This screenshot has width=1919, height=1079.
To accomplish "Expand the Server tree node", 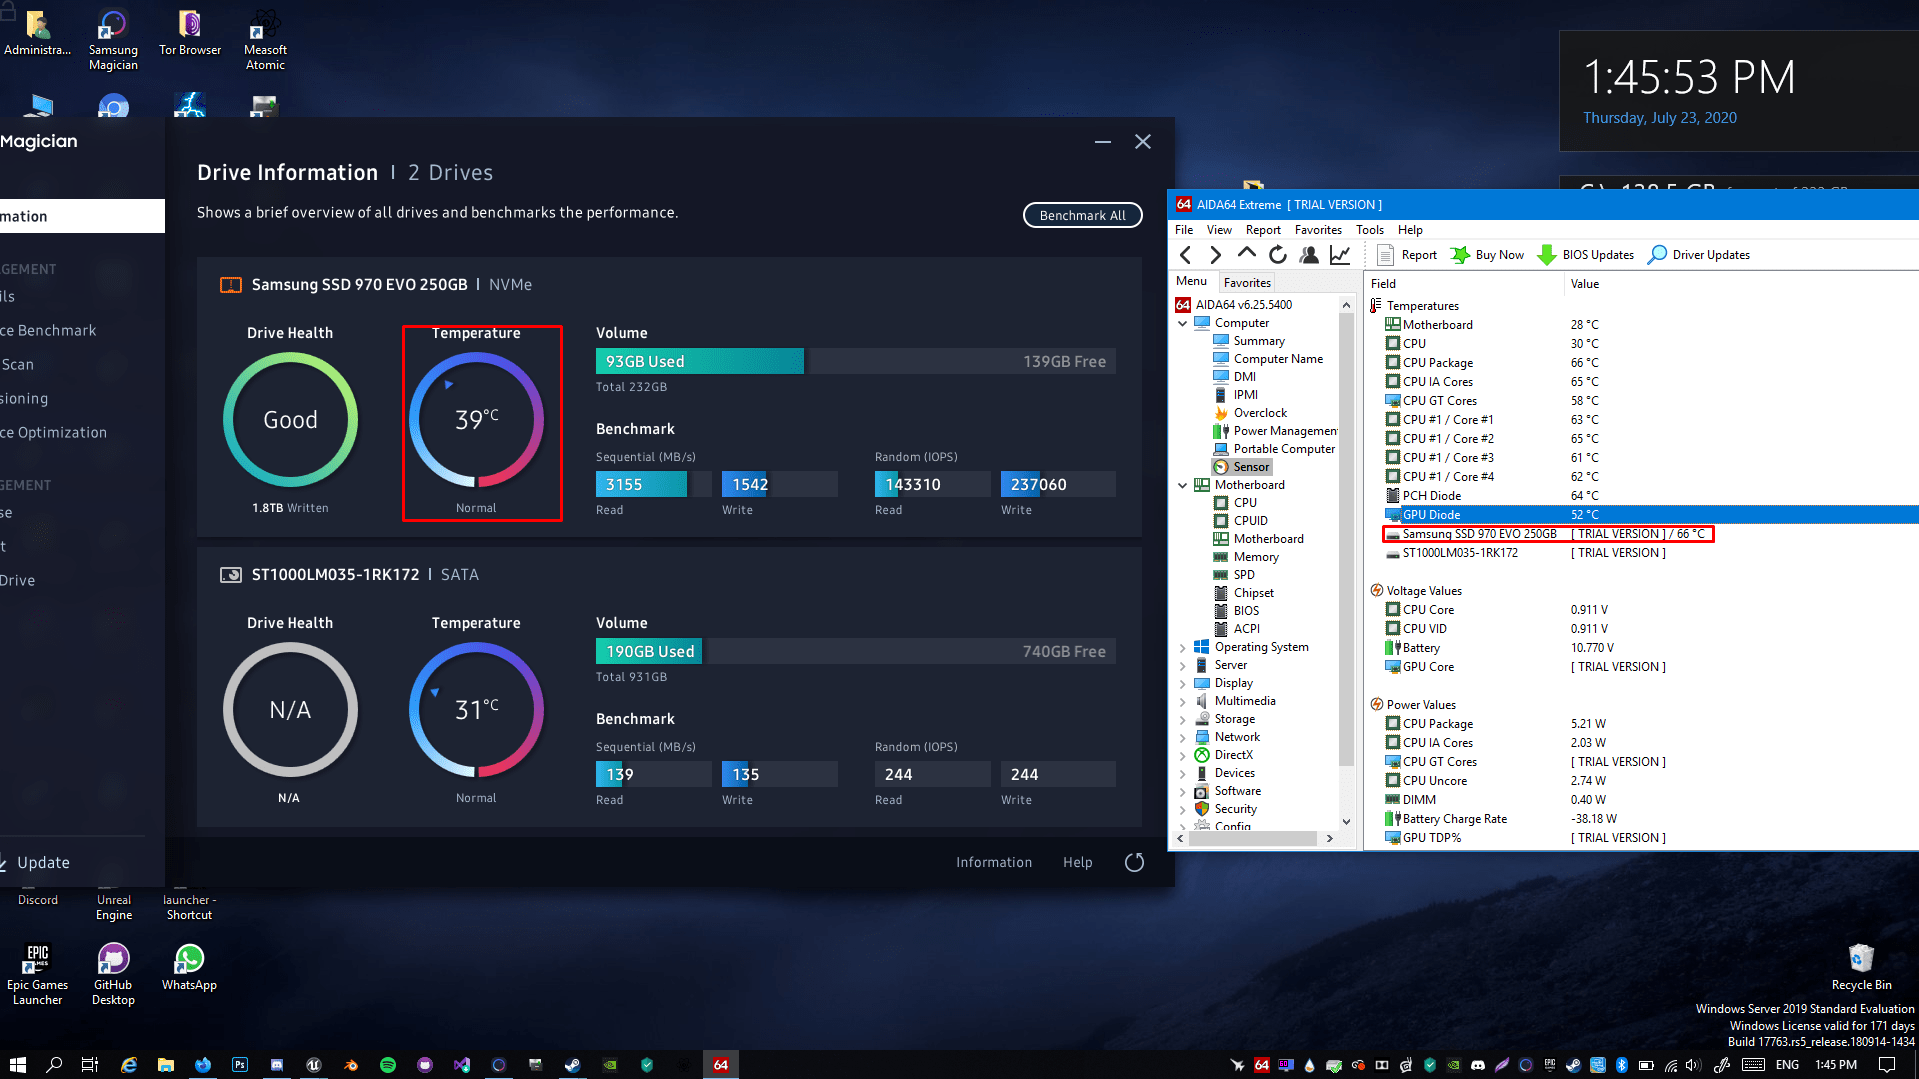I will [1183, 665].
